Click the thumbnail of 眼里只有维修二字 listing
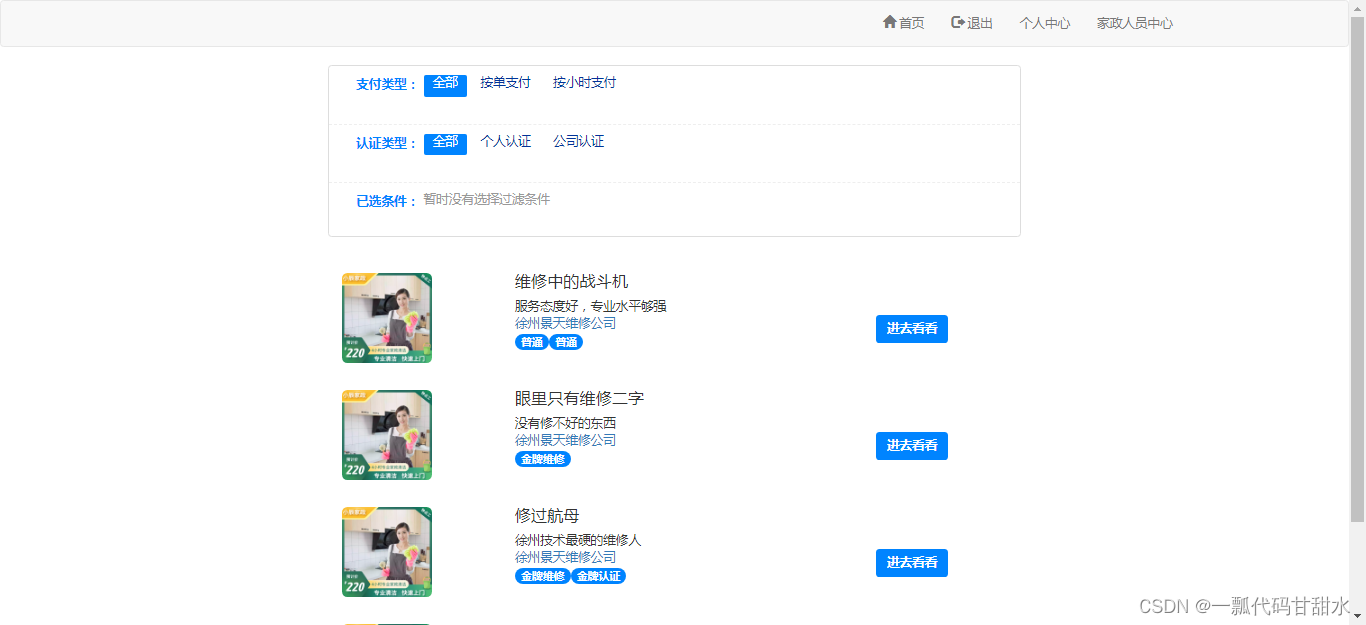The height and width of the screenshot is (625, 1366). 387,434
